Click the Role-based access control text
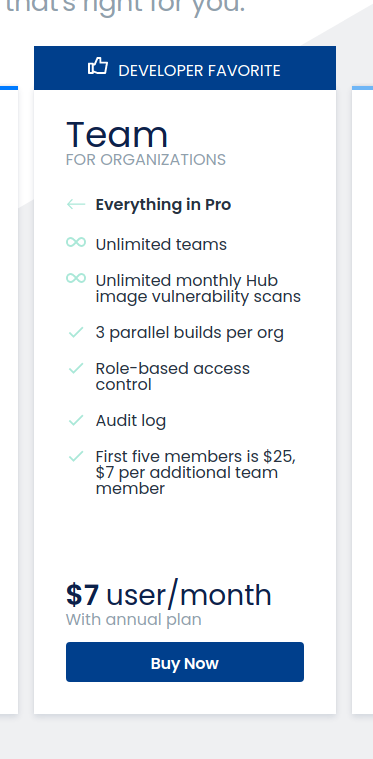This screenshot has height=759, width=373. (173, 377)
